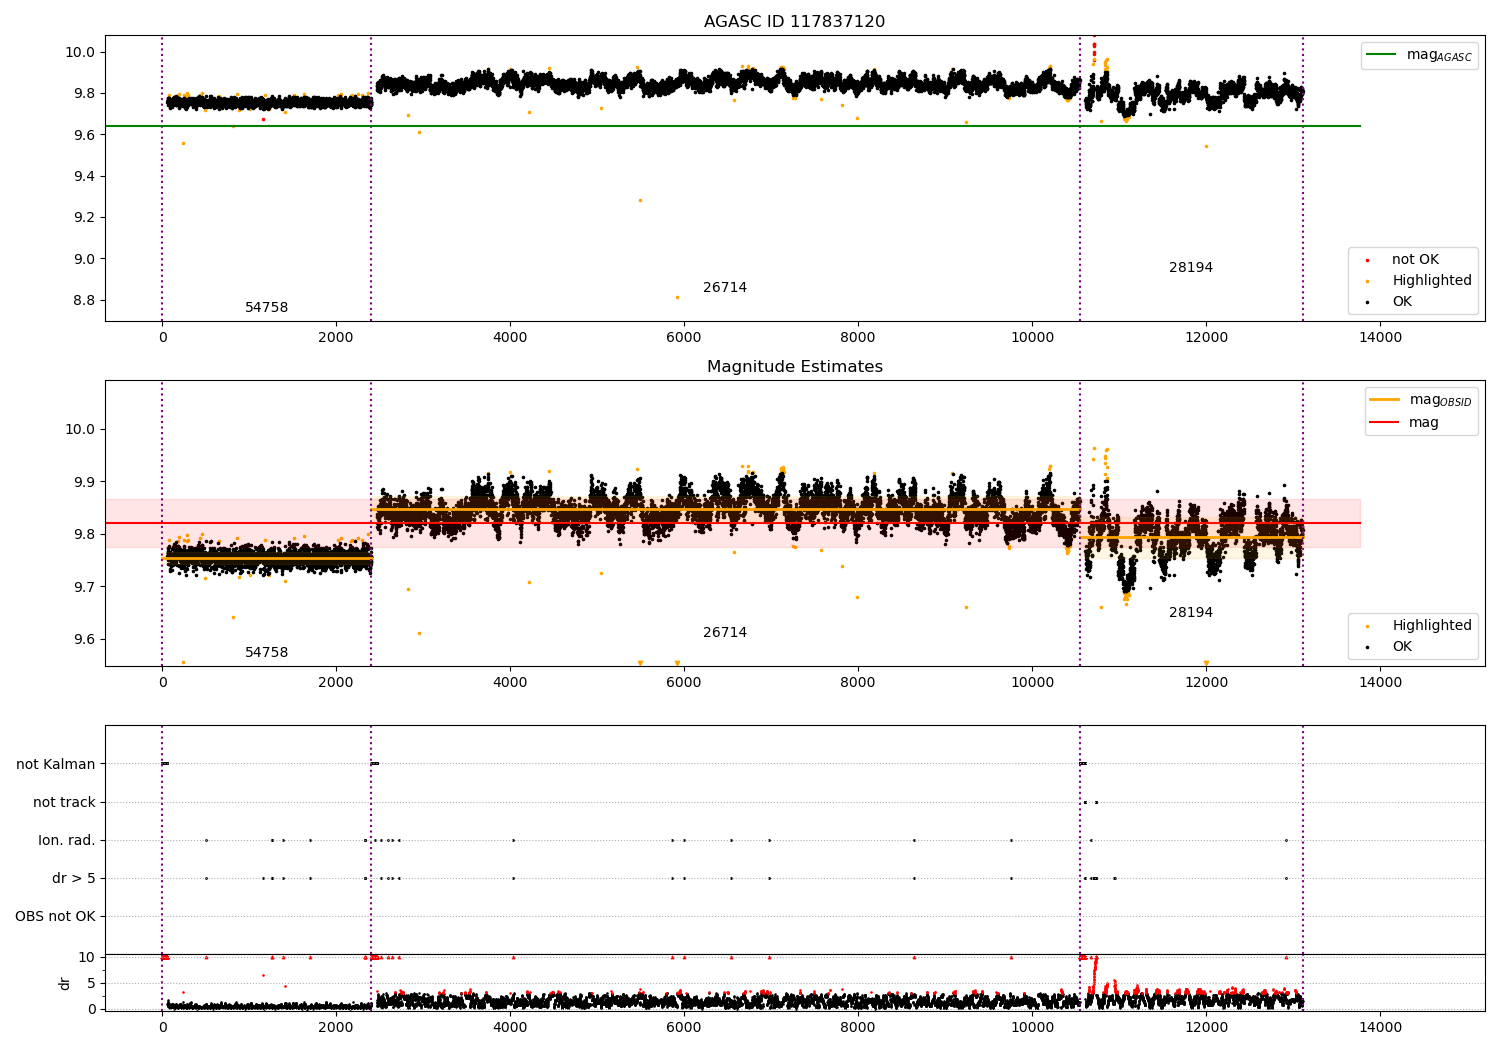Select "Highlighted" in the top plot legend
1500x1050 pixels.
pyautogui.click(x=1432, y=281)
